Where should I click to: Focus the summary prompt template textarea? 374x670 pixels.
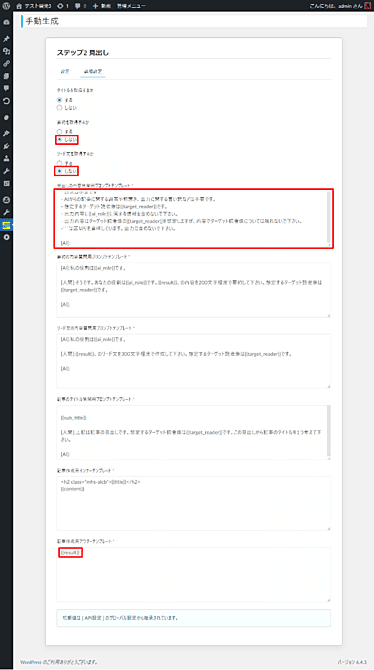pyautogui.click(x=194, y=290)
